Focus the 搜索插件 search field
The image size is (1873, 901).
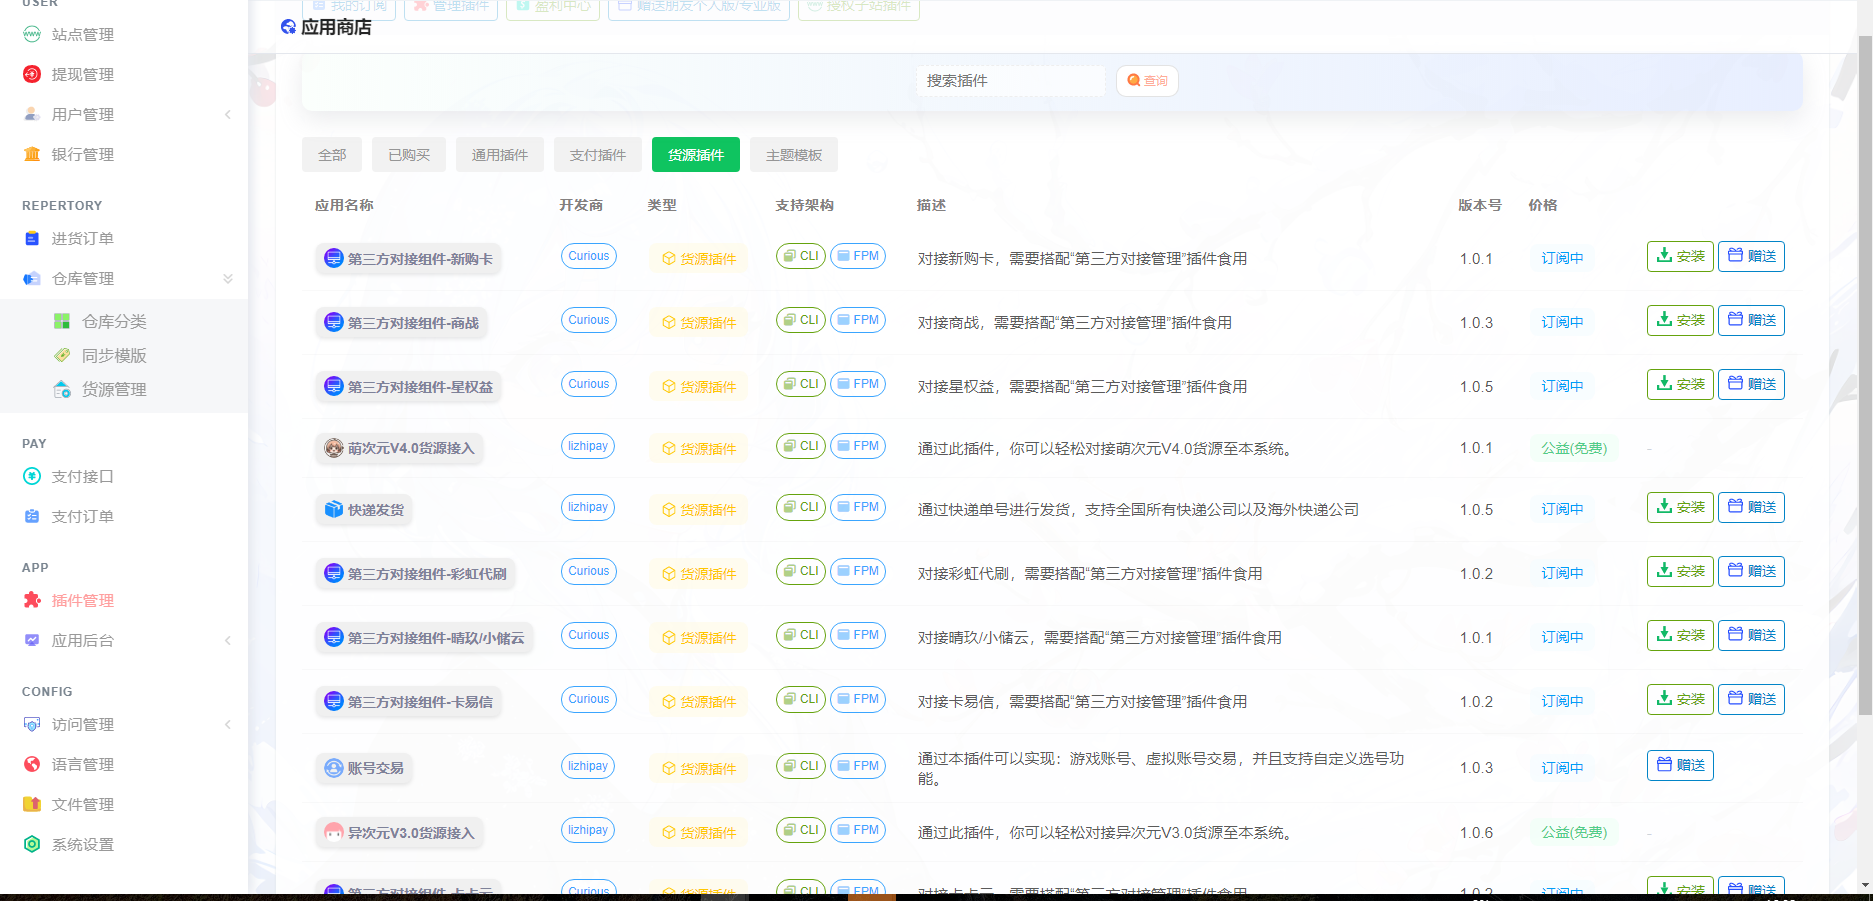[x=1010, y=81]
